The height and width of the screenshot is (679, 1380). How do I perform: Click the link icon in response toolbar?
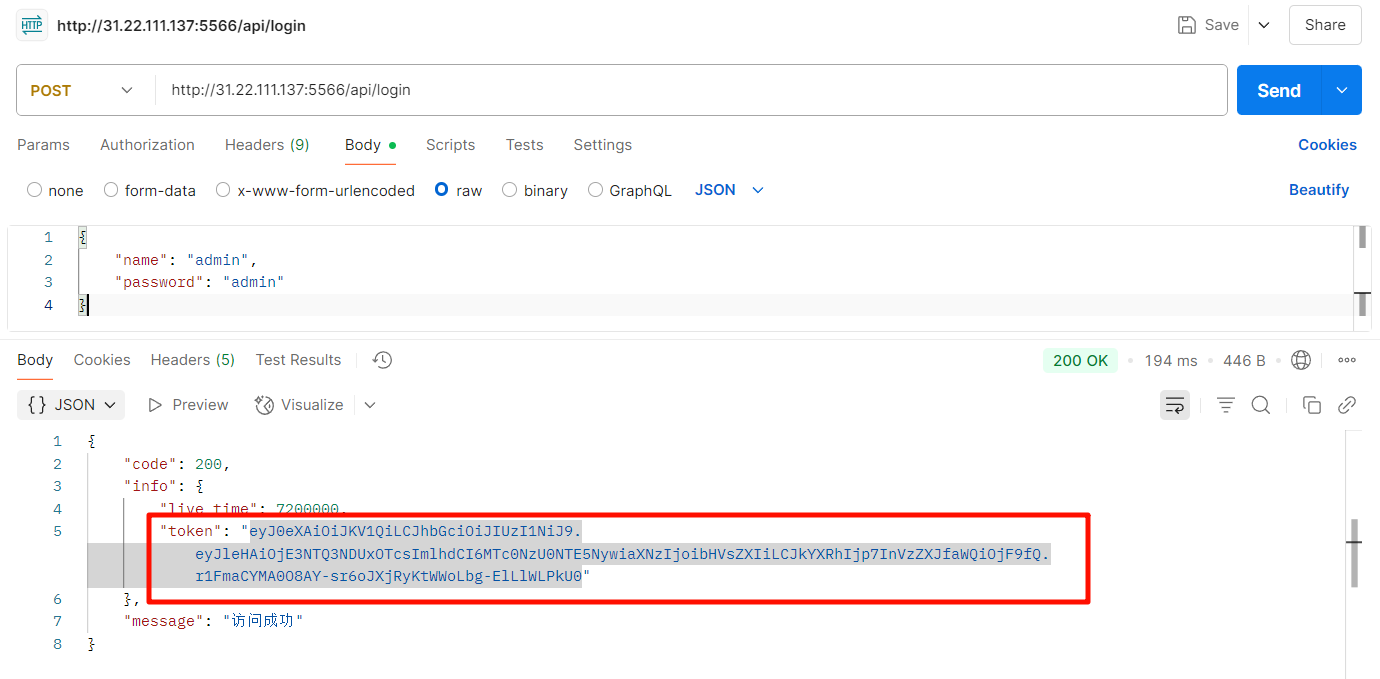(1346, 405)
